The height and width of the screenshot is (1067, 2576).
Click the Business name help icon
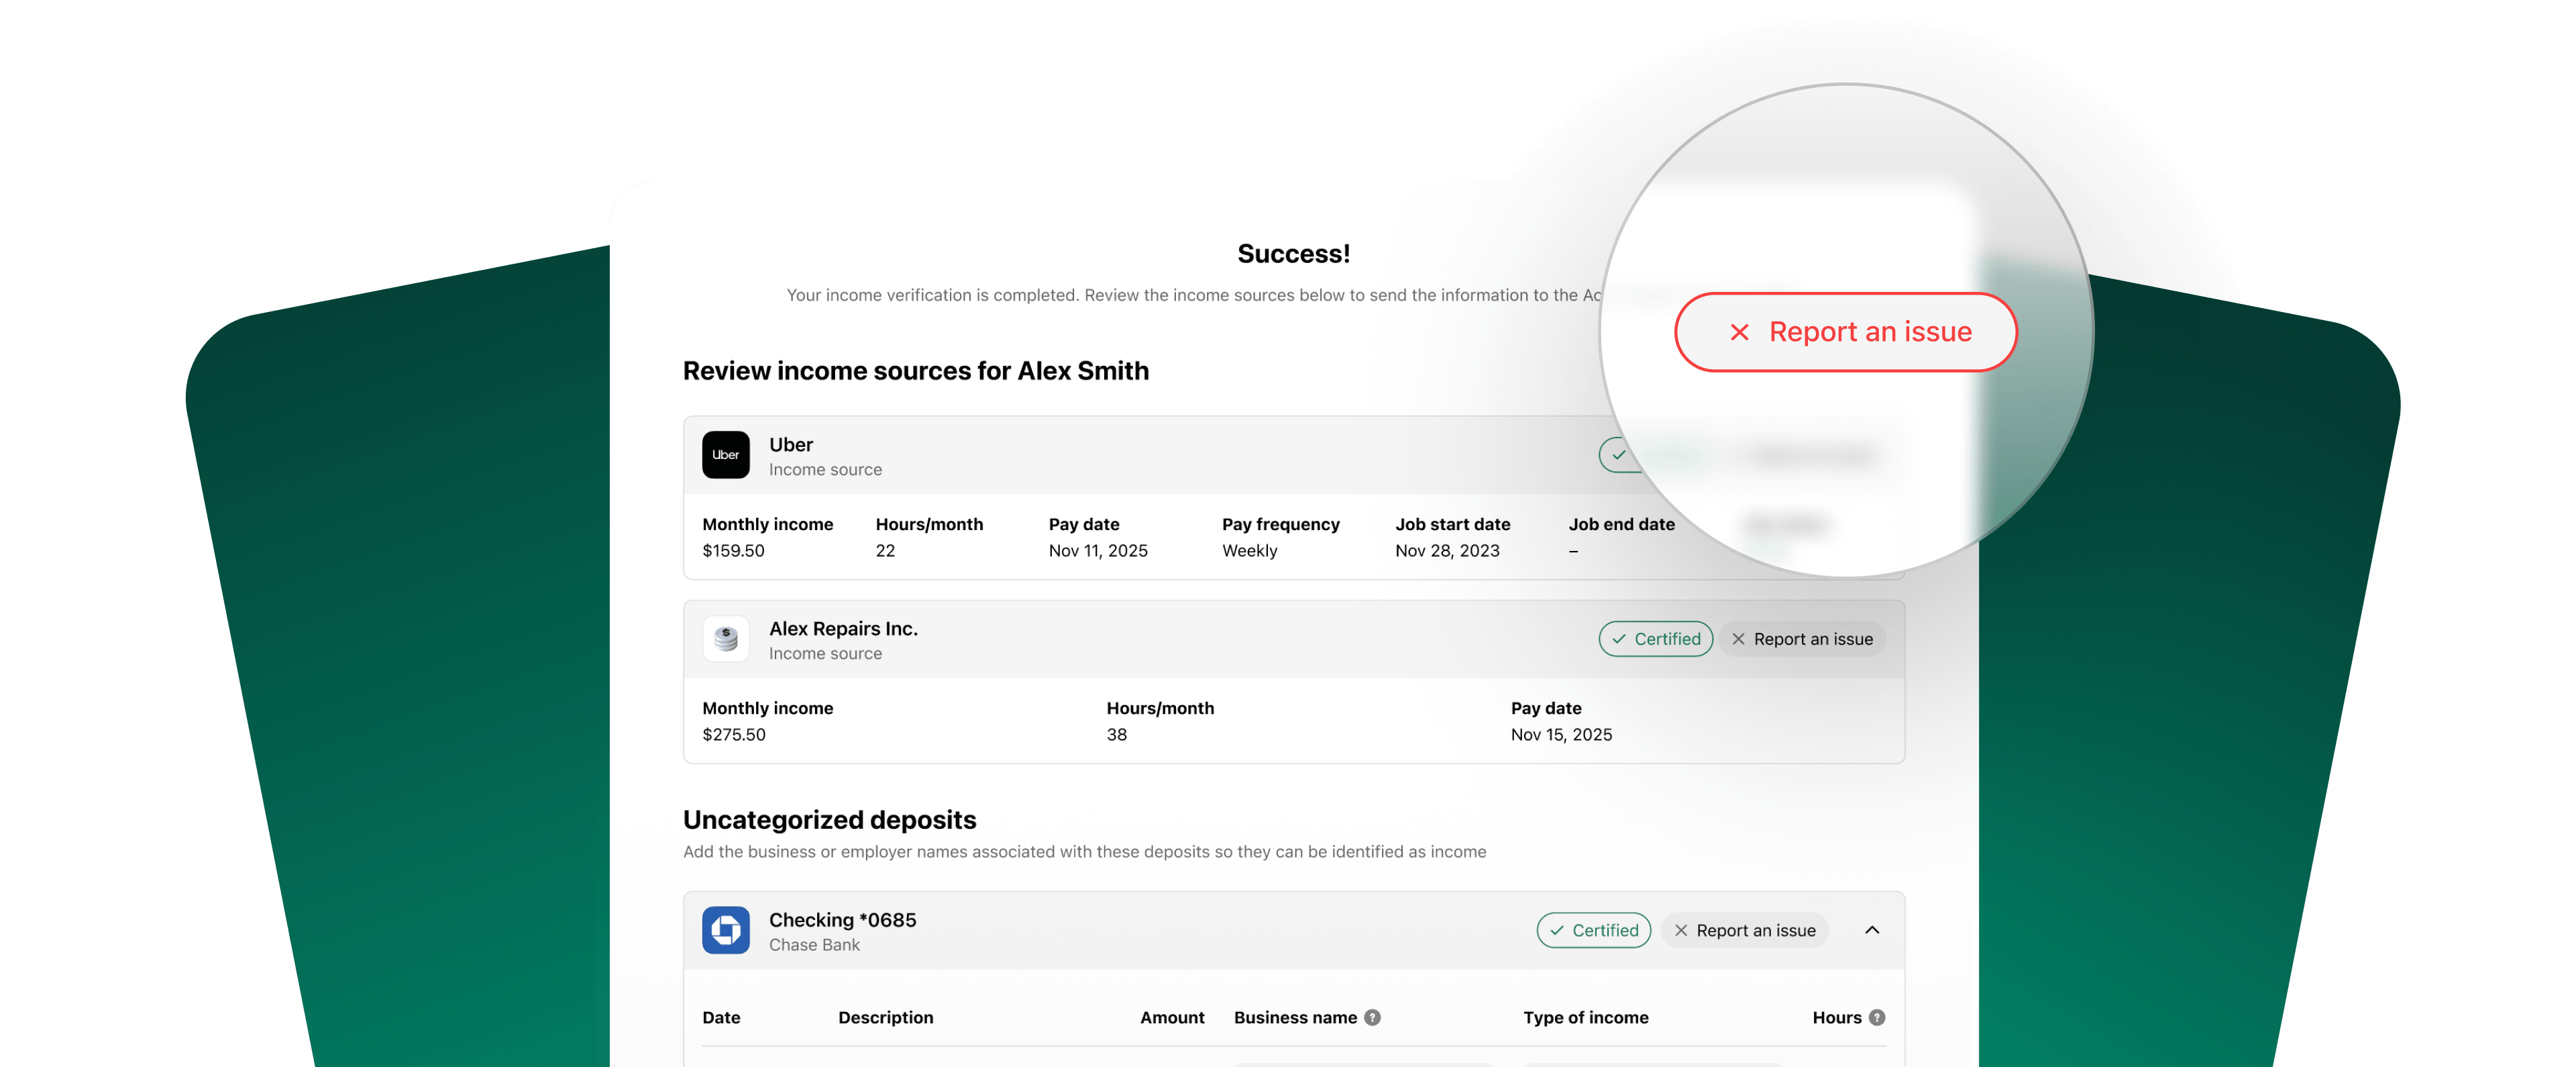pos(1372,1017)
